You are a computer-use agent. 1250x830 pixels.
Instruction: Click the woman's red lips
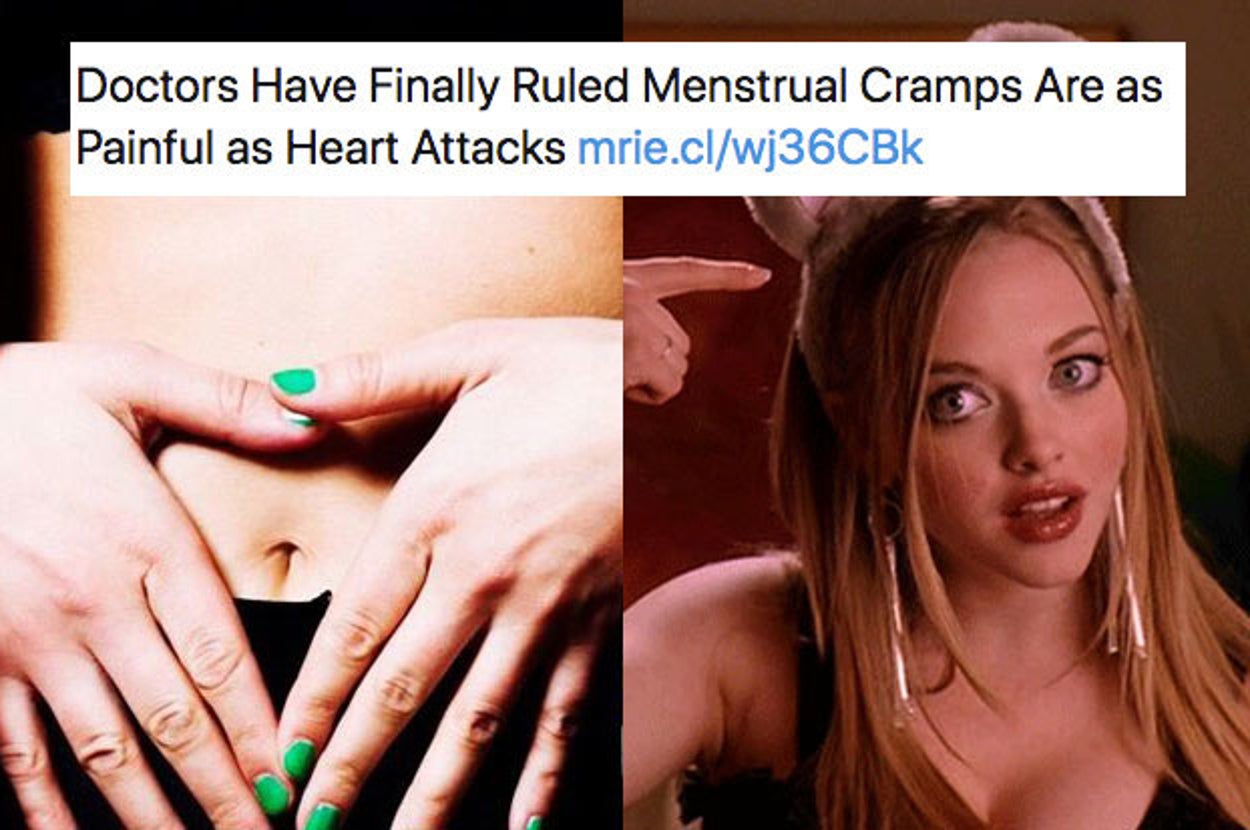(1043, 510)
